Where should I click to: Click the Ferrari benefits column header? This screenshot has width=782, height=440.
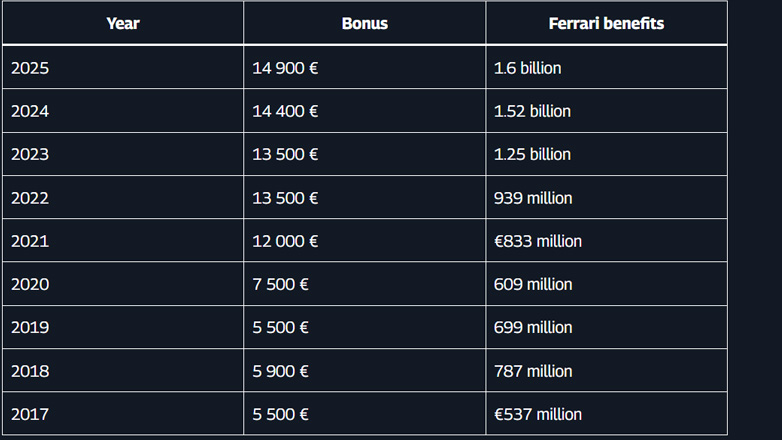click(x=606, y=23)
